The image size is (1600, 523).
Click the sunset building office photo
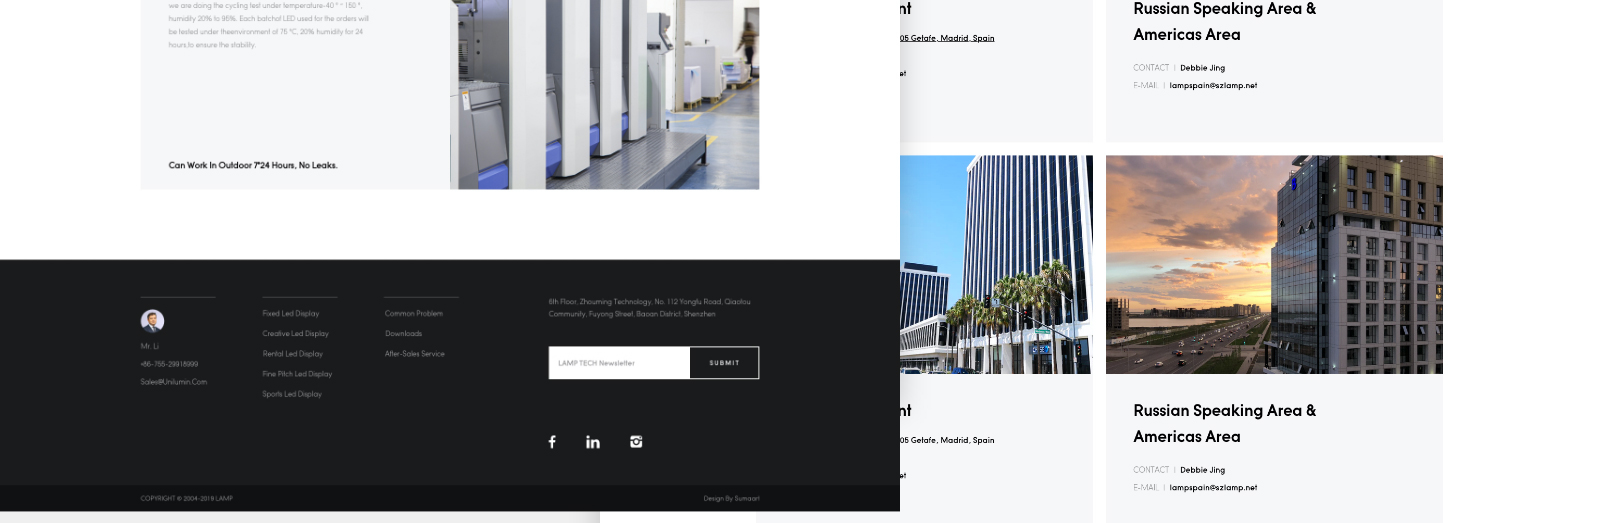pos(1274,264)
